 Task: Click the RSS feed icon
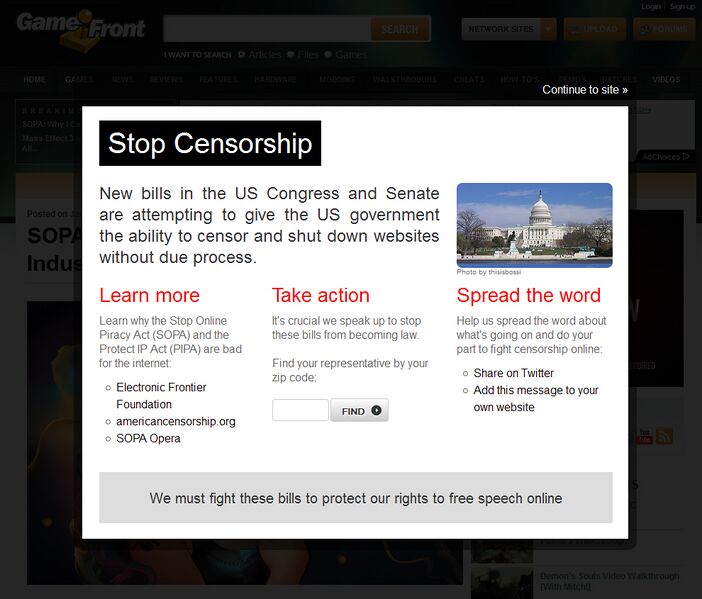click(664, 436)
